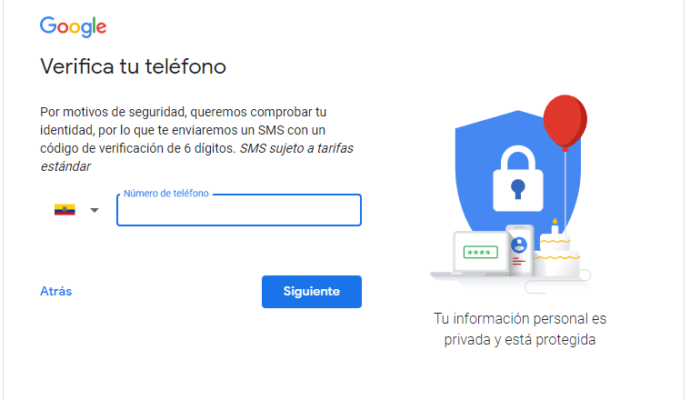Click the SMS sujeto a tarifas estándar text
Image resolution: width=690 pixels, height=400 pixels.
point(295,148)
